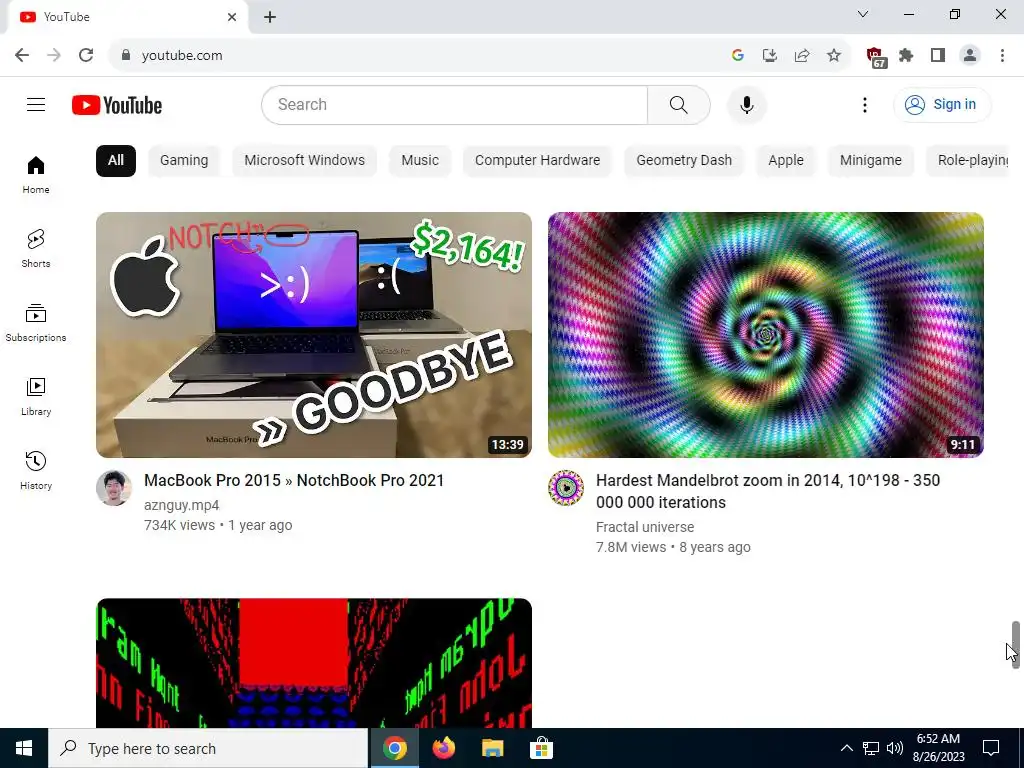The image size is (1024, 768).
Task: Open the network icon in system tray
Action: pos(871,748)
